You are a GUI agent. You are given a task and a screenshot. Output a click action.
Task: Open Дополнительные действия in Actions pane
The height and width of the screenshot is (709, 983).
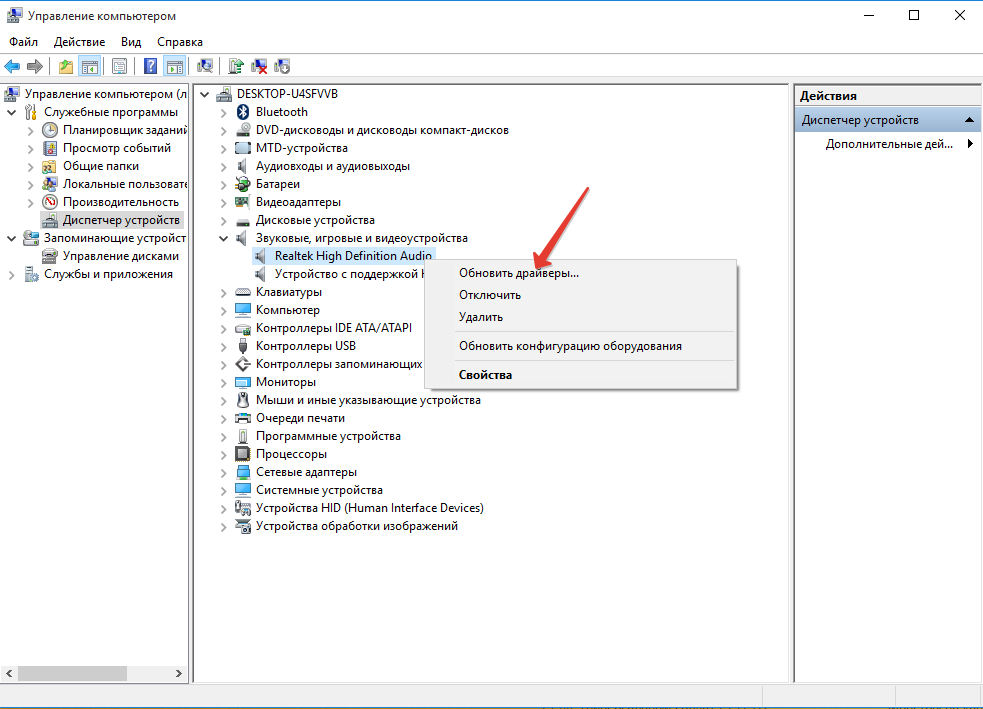click(889, 144)
